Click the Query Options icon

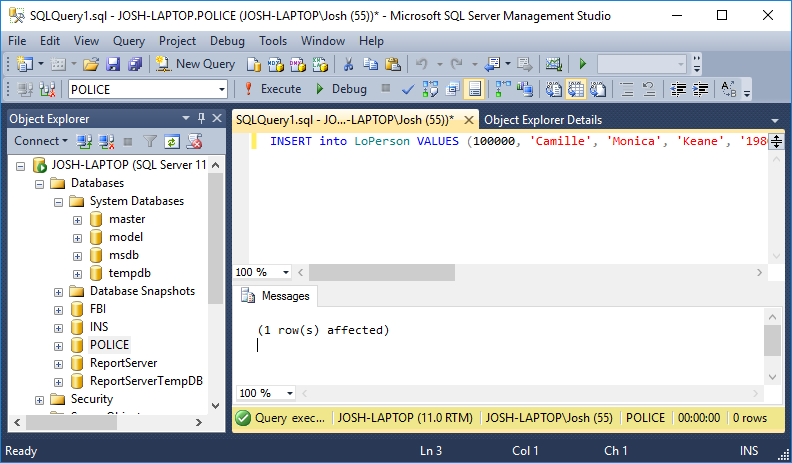click(x=453, y=89)
